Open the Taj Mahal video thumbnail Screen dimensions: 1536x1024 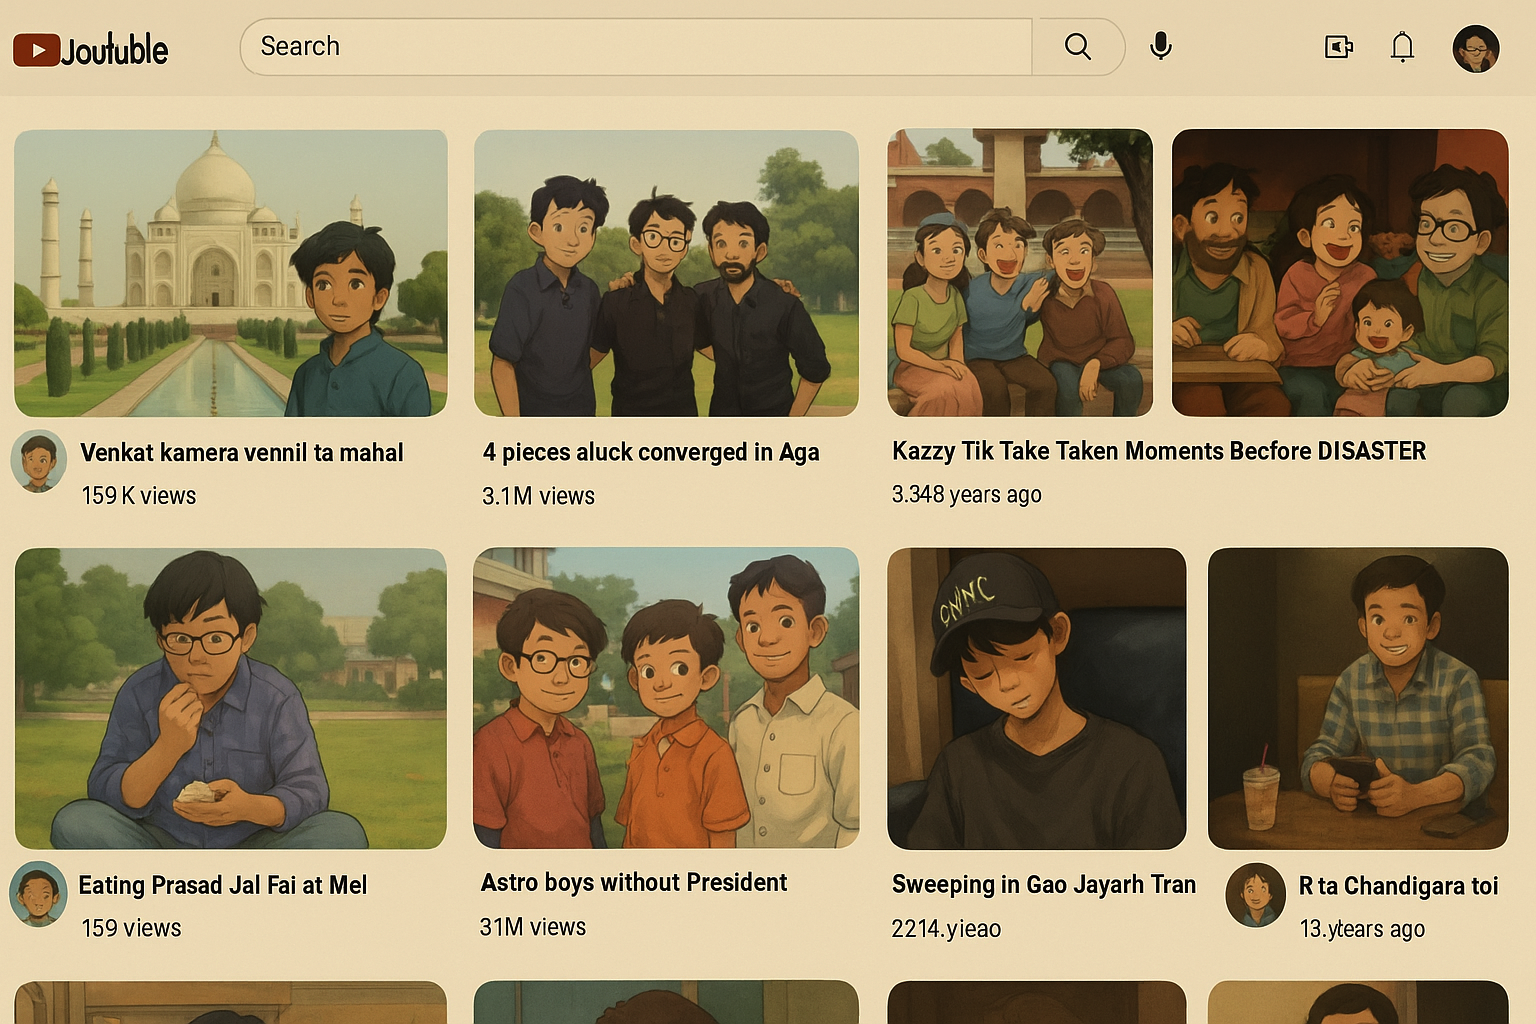[x=231, y=273]
